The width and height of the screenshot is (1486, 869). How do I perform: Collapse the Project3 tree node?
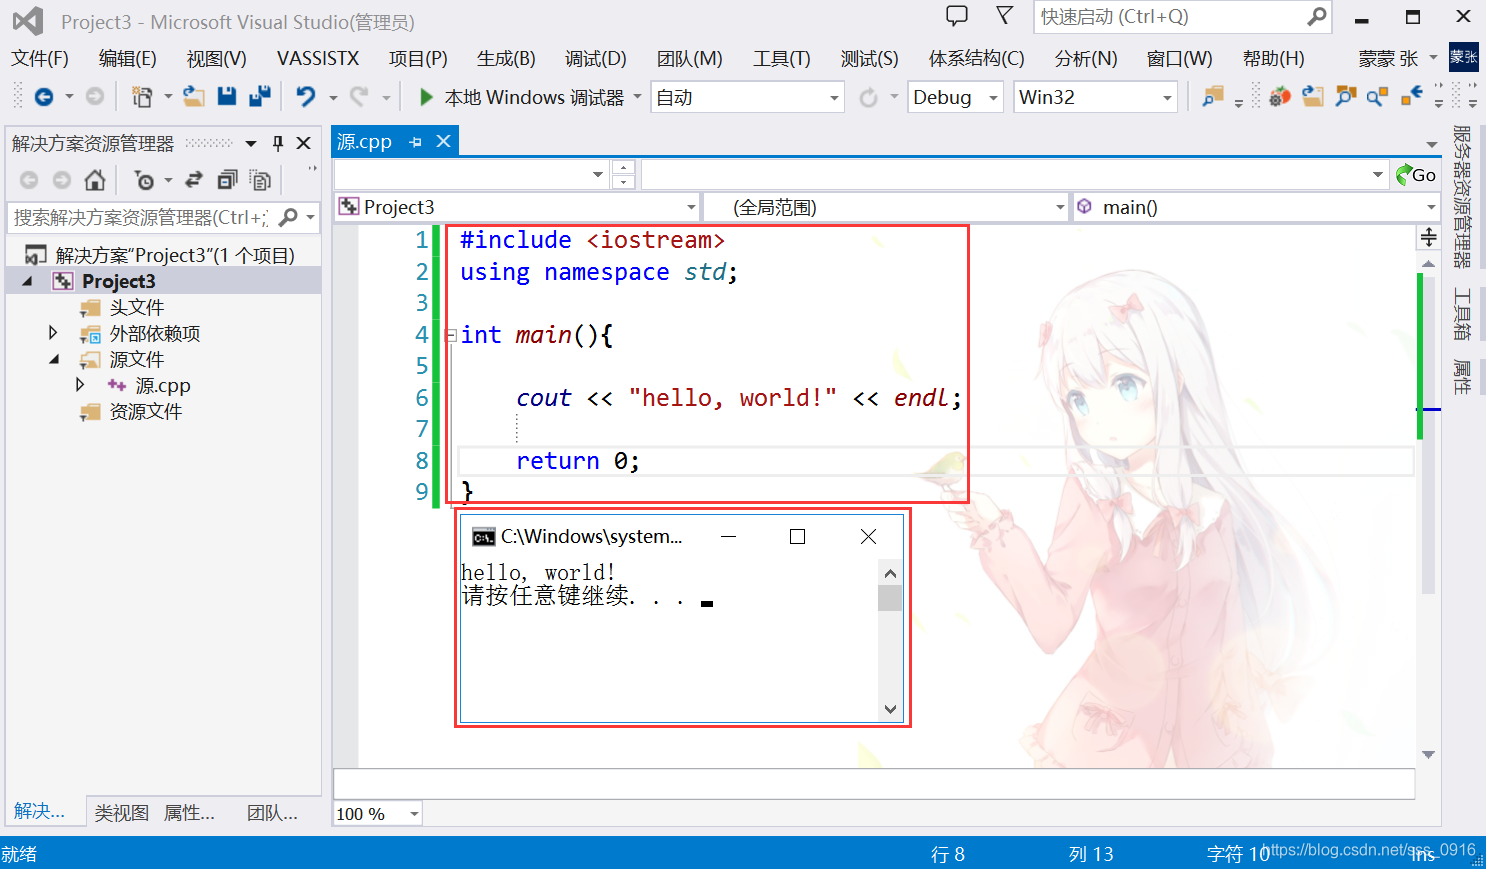[x=27, y=281]
